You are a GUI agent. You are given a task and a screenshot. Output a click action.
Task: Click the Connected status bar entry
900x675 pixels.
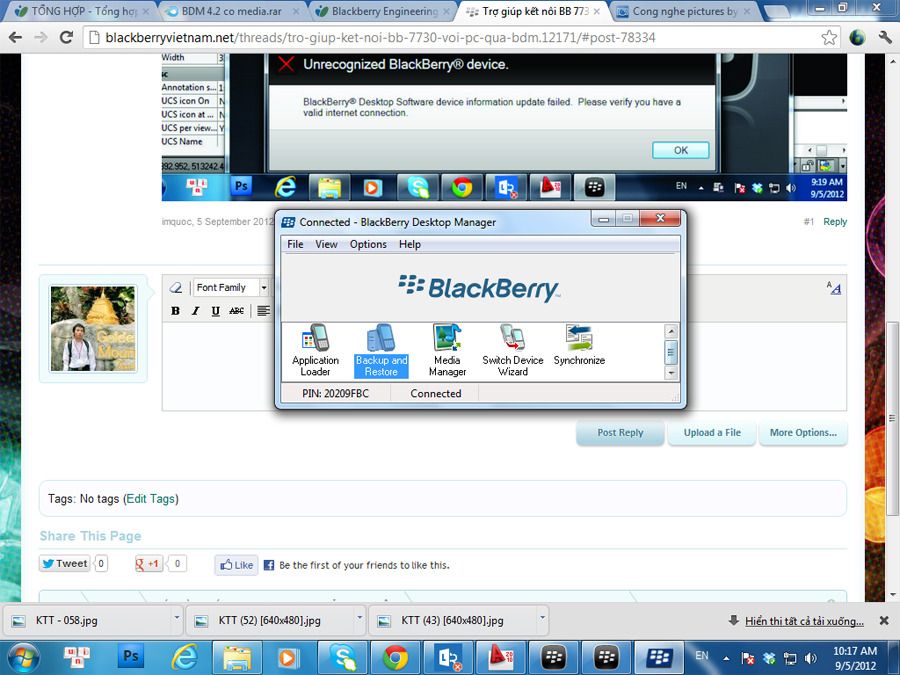click(436, 394)
